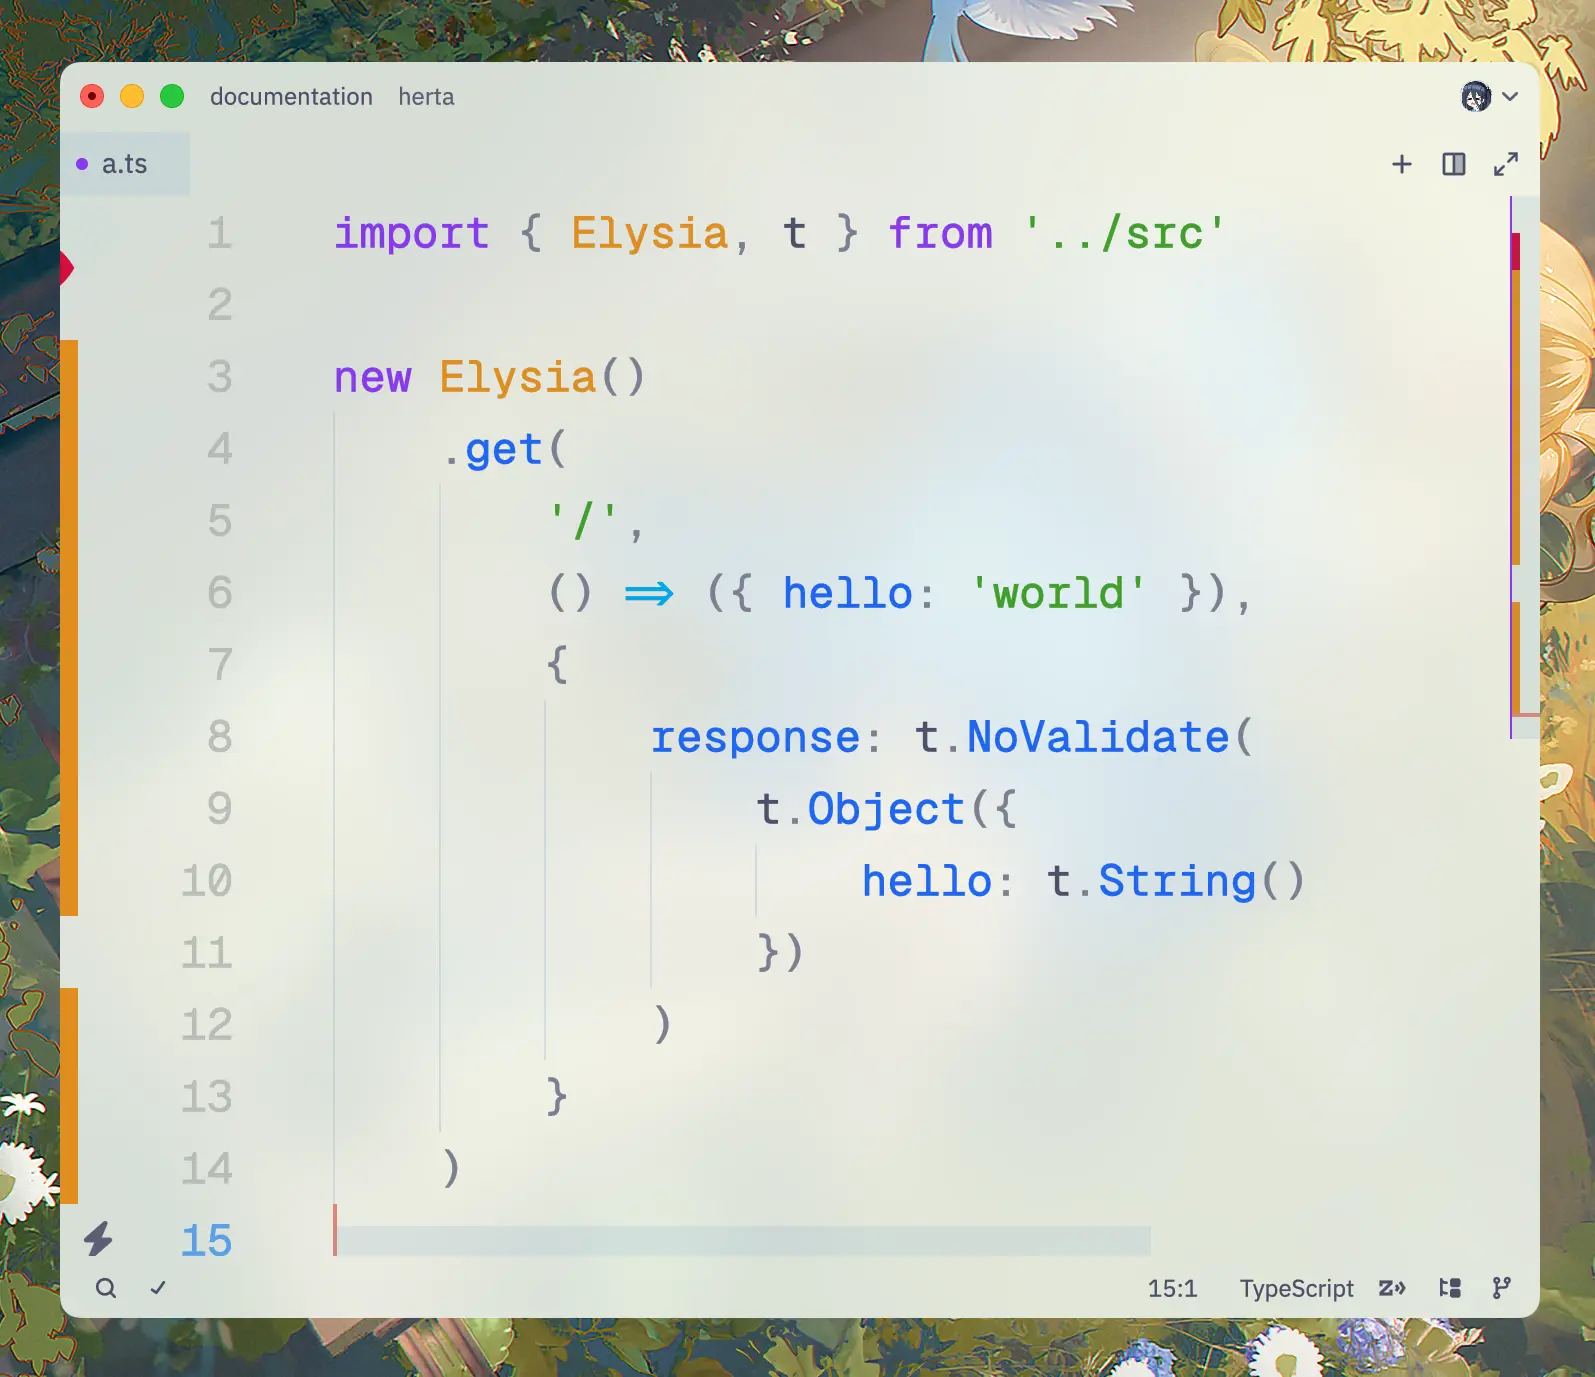Toggle a breakpoint on line number 8
1595x1377 pixels.
click(219, 737)
